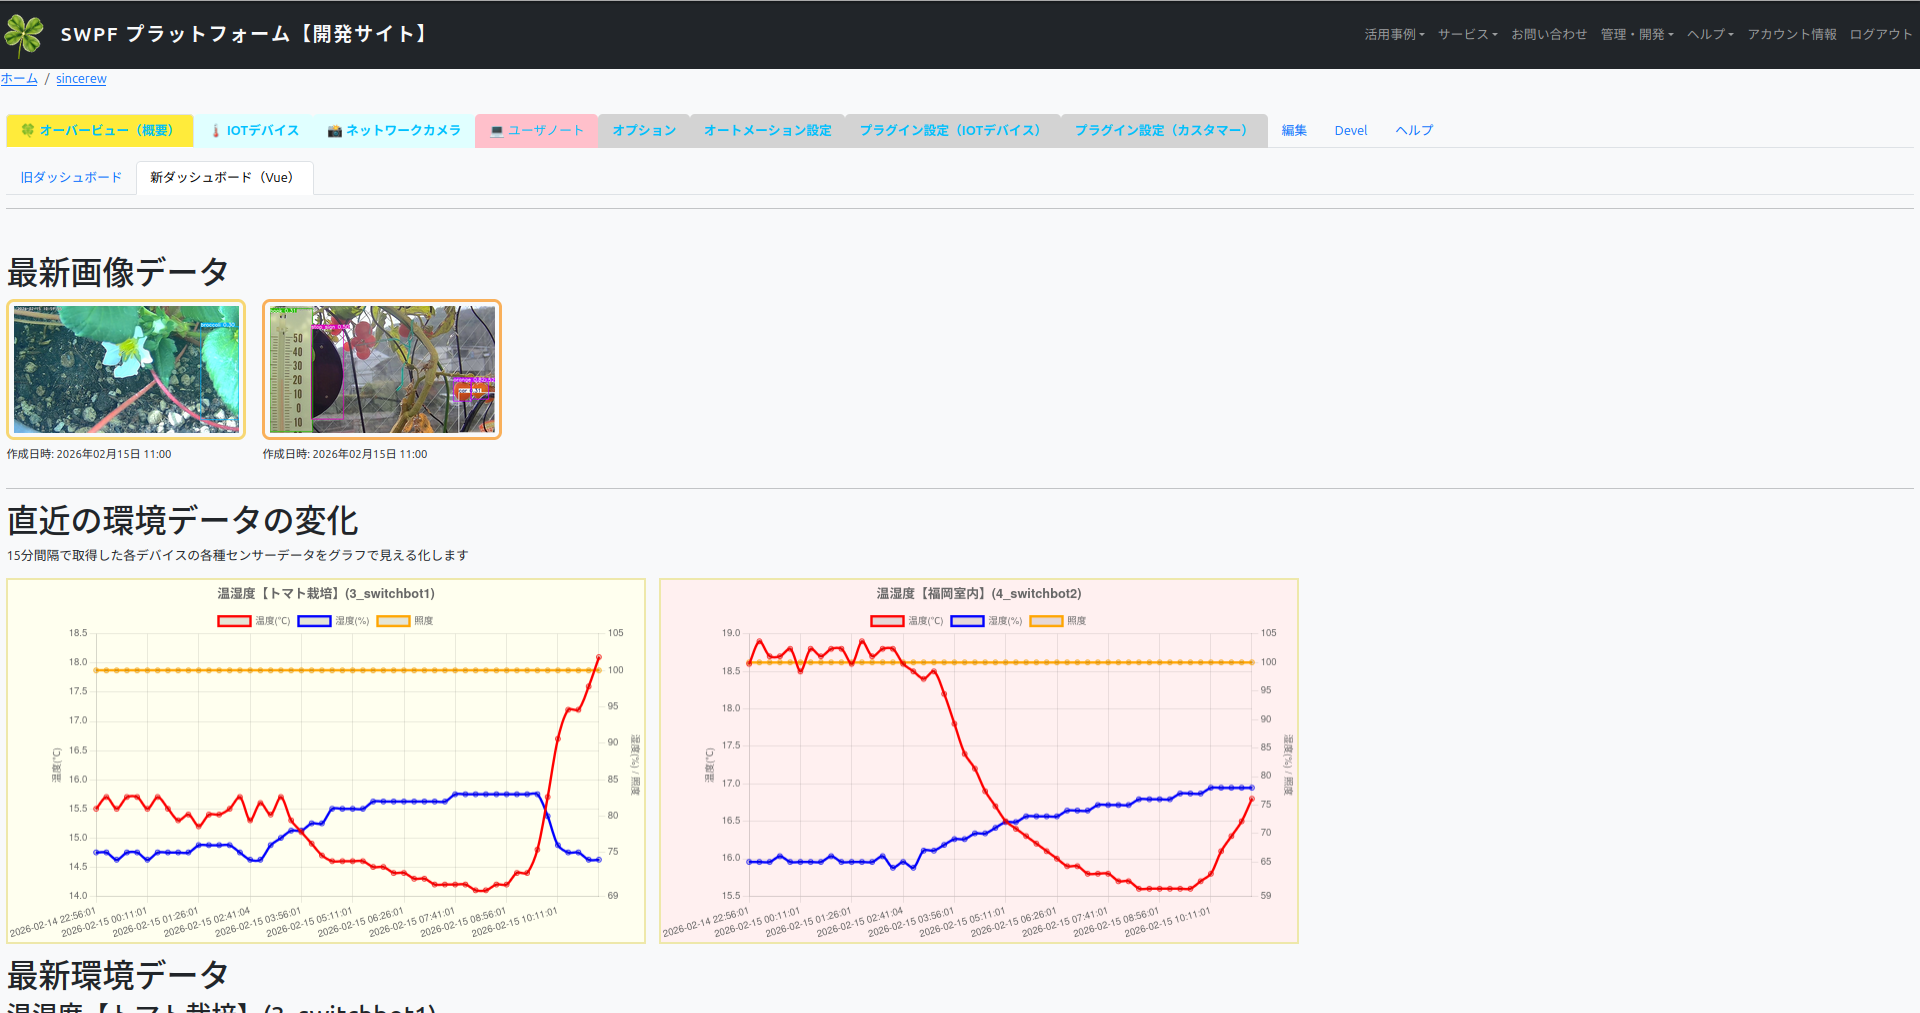The height and width of the screenshot is (1013, 1920).
Task: Click the sincerew breadcrumb link
Action: tap(81, 79)
